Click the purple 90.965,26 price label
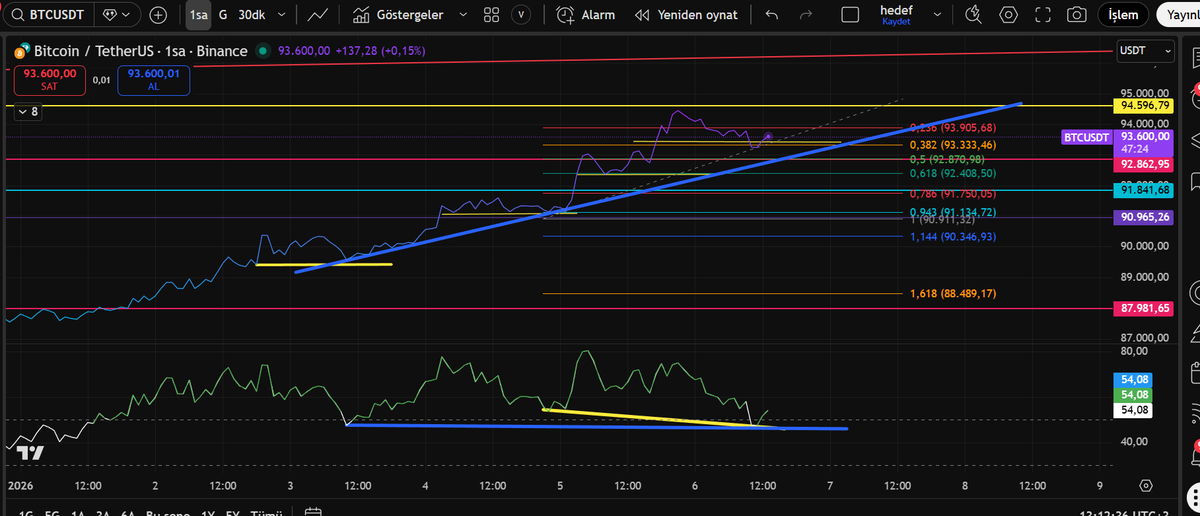The image size is (1200, 516). tap(1146, 216)
